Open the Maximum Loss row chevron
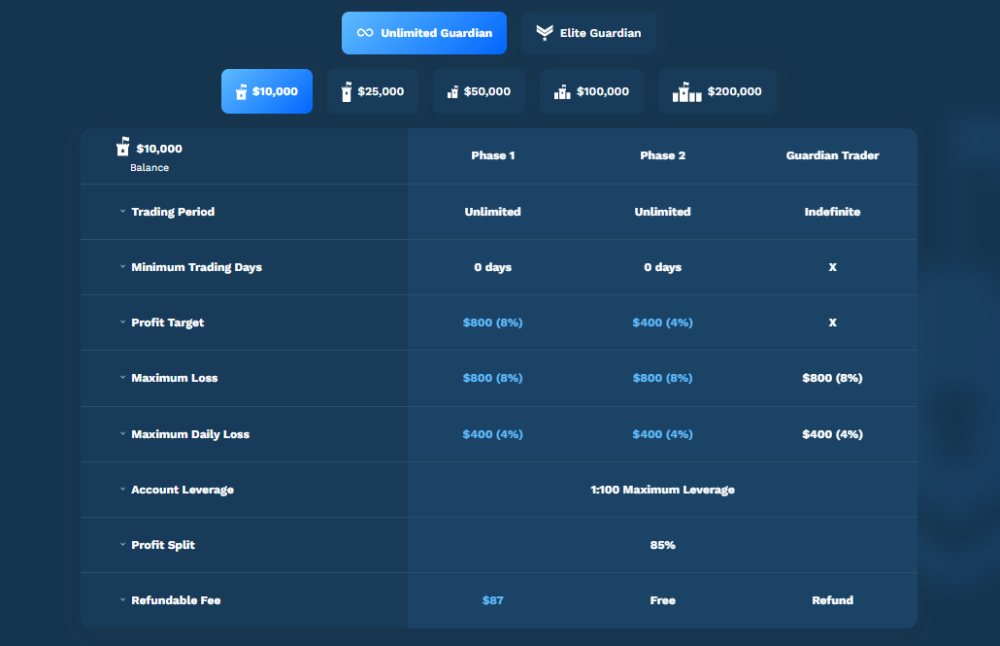Viewport: 1000px width, 646px height. click(122, 378)
